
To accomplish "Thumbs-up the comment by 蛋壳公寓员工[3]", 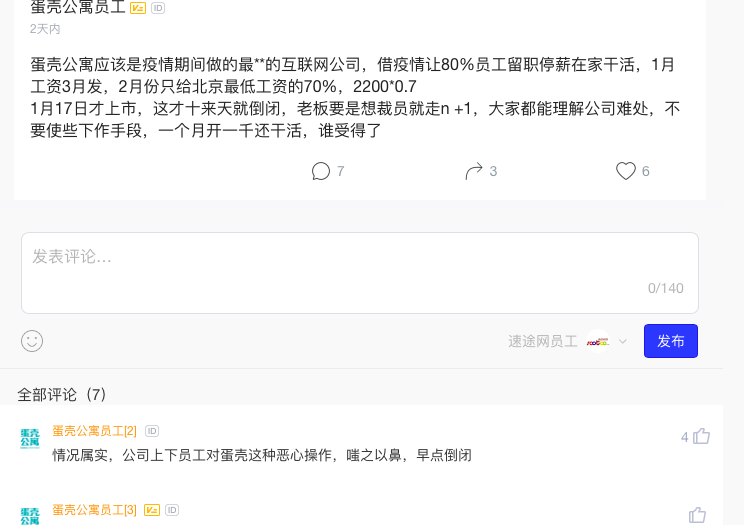I will pos(698,515).
